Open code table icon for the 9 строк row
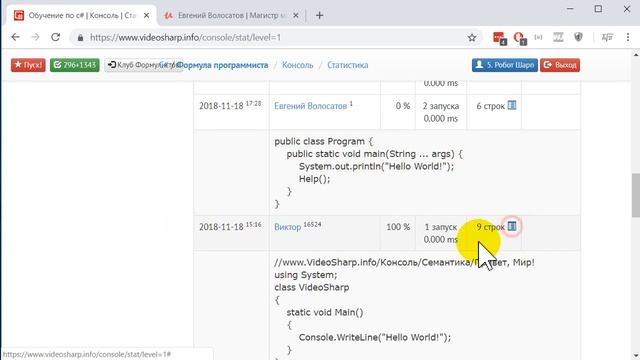The width and height of the screenshot is (640, 360). click(512, 226)
